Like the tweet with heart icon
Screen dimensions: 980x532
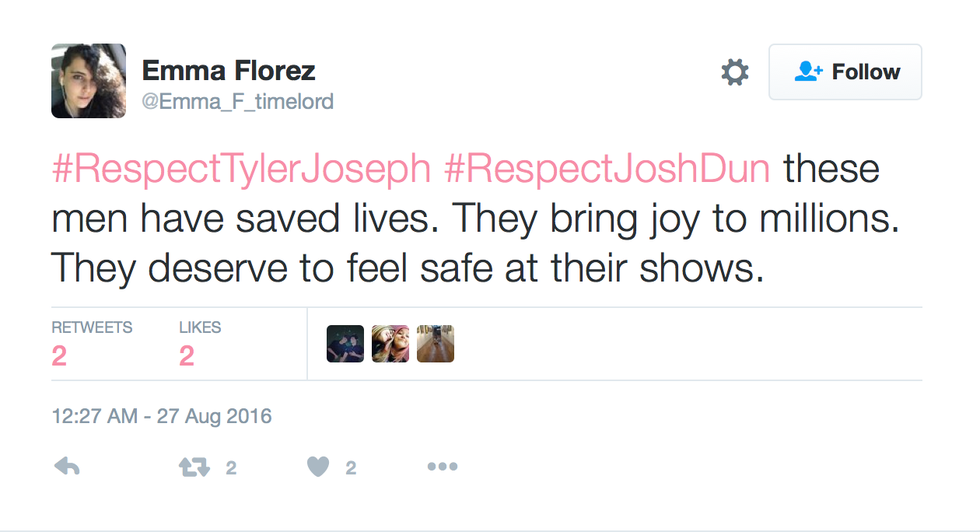click(318, 467)
